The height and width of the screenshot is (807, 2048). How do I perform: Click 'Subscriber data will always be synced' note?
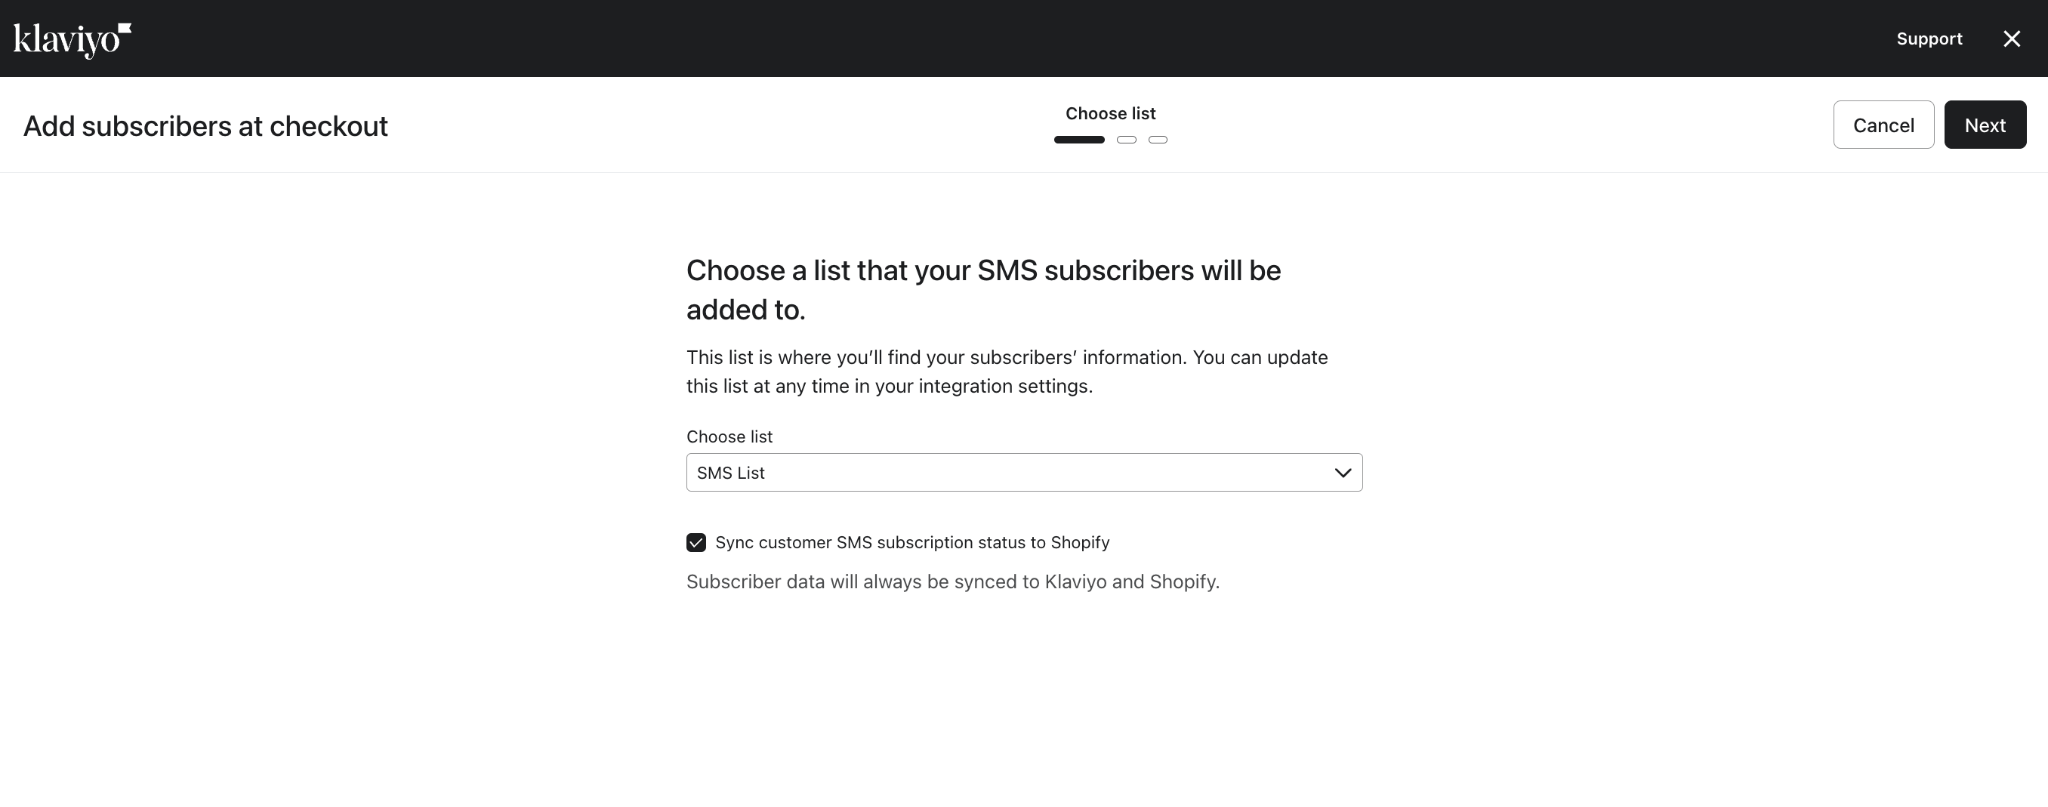953,582
